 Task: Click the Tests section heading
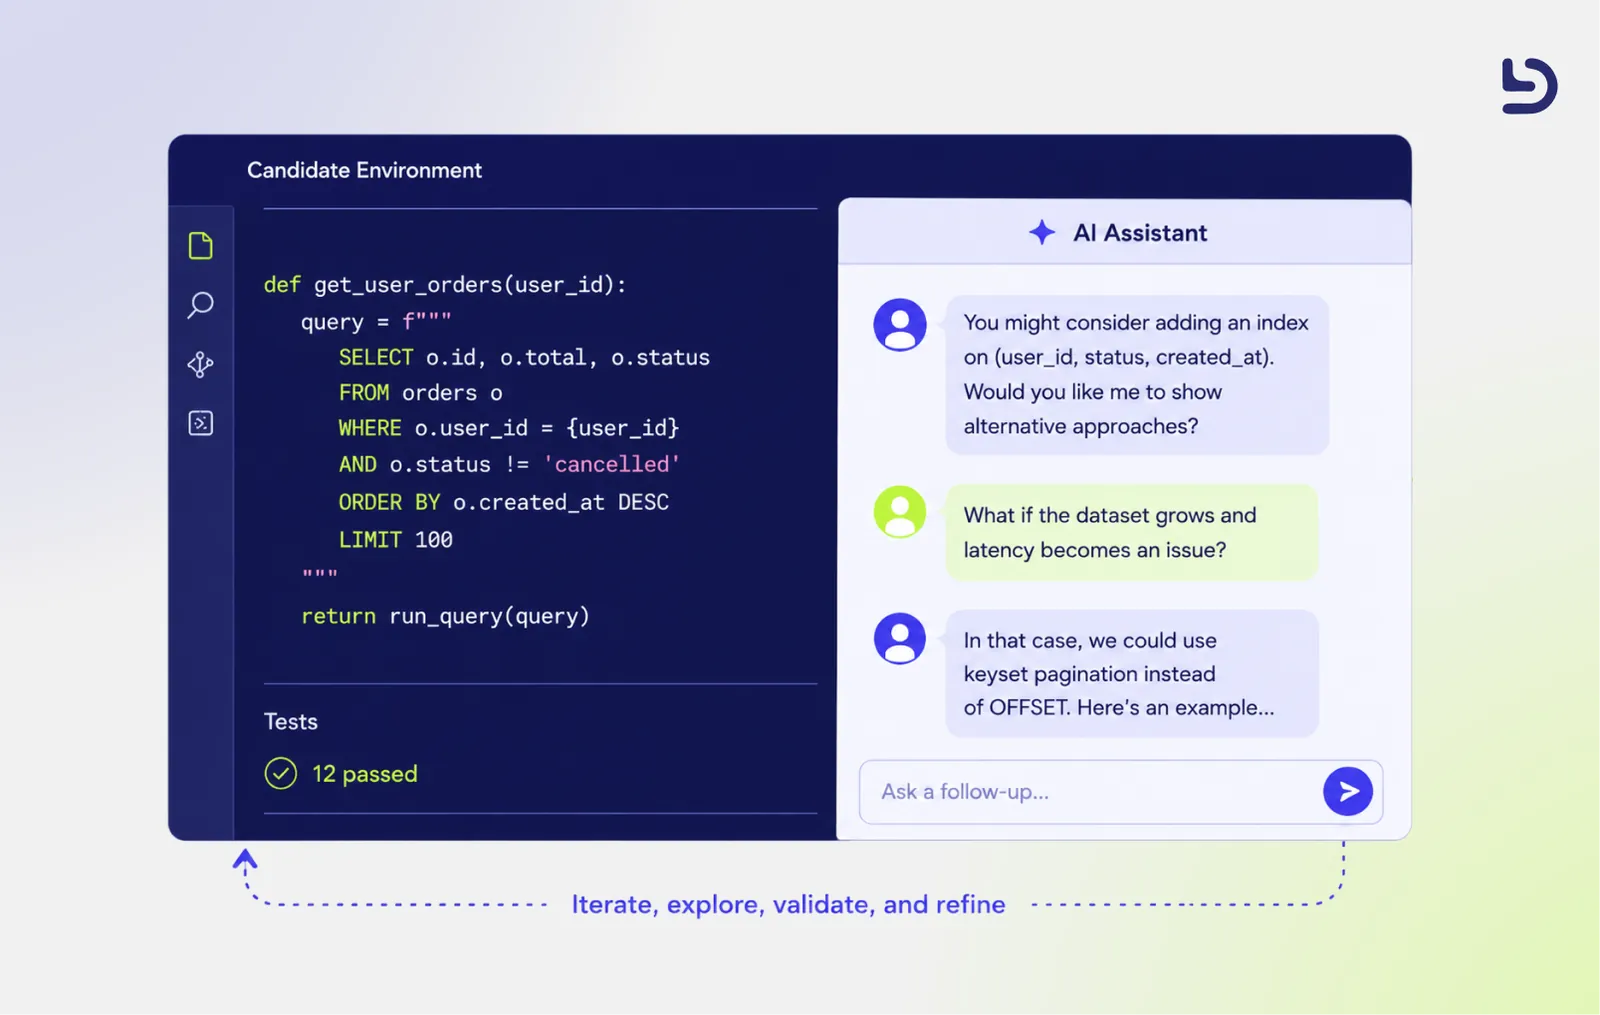[x=291, y=721]
